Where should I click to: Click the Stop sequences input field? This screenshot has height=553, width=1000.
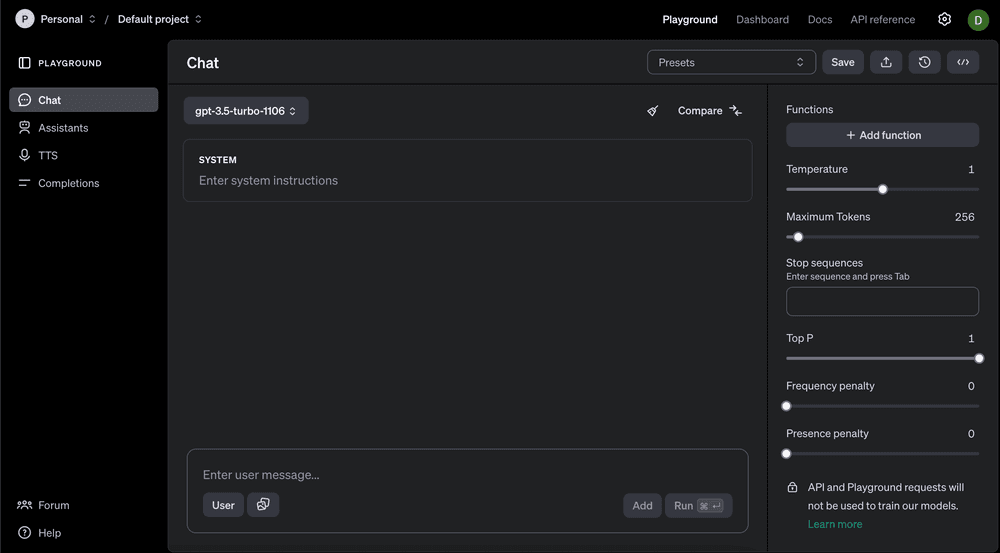click(882, 301)
